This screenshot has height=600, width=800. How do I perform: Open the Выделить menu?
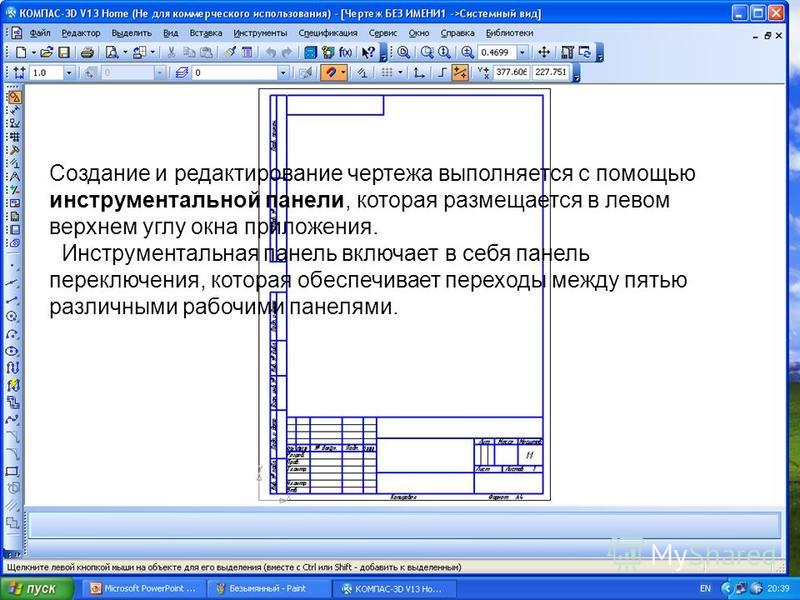pyautogui.click(x=132, y=33)
